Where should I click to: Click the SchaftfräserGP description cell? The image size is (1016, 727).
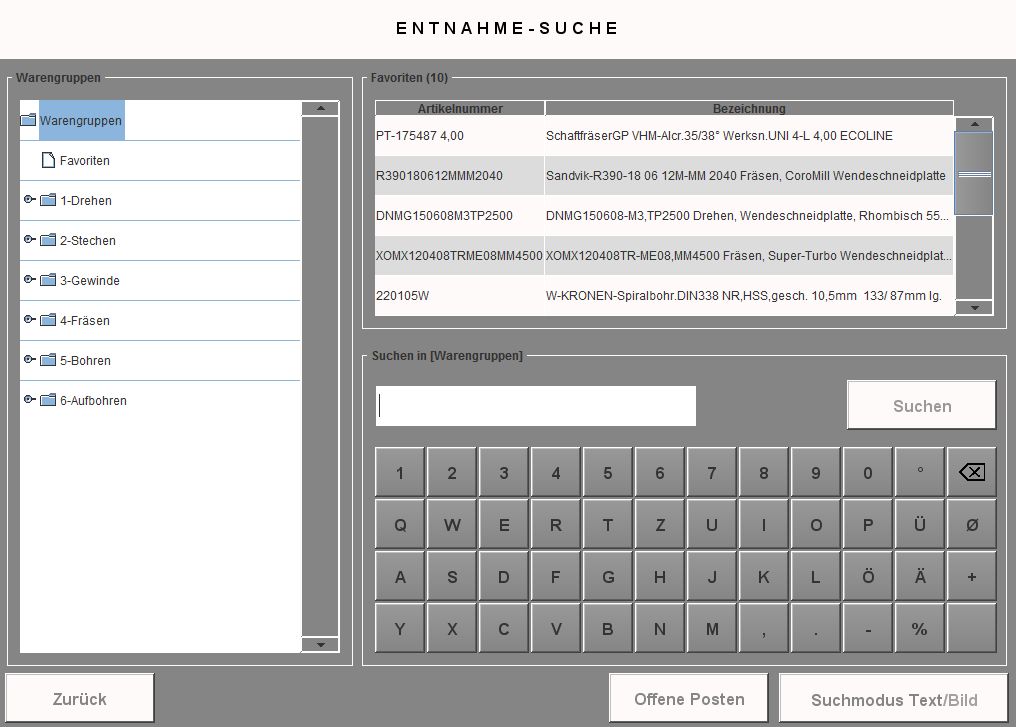pyautogui.click(x=749, y=135)
